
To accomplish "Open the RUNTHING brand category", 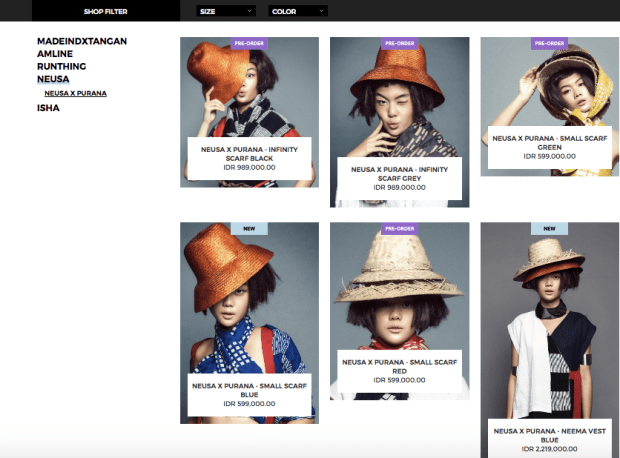I will [x=61, y=66].
